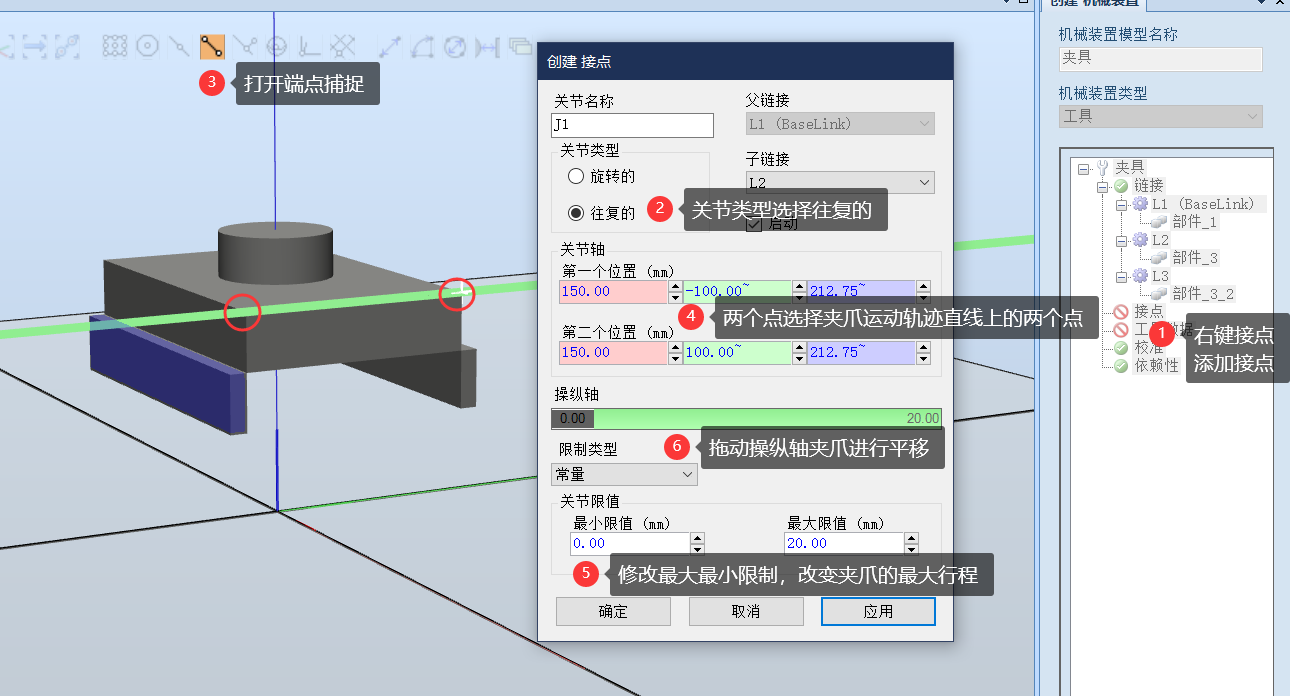The height and width of the screenshot is (696, 1290).
Task: Enable grid snap mode
Action: [113, 45]
